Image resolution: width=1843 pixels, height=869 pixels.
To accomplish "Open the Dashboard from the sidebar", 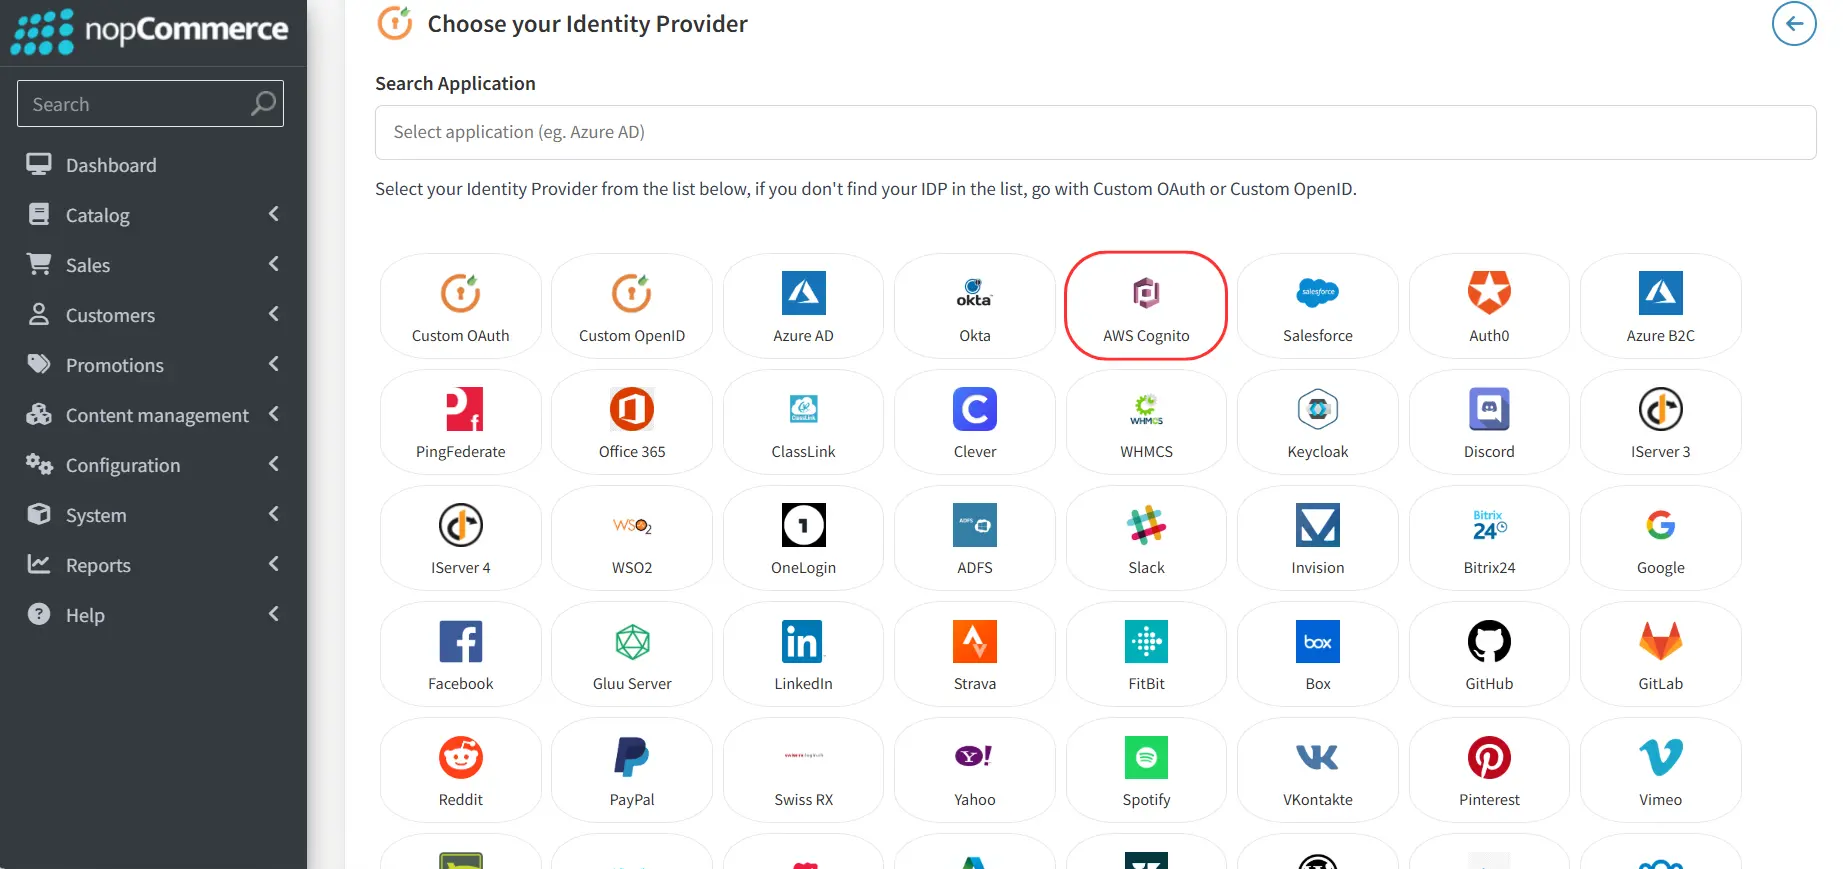I will [x=110, y=165].
